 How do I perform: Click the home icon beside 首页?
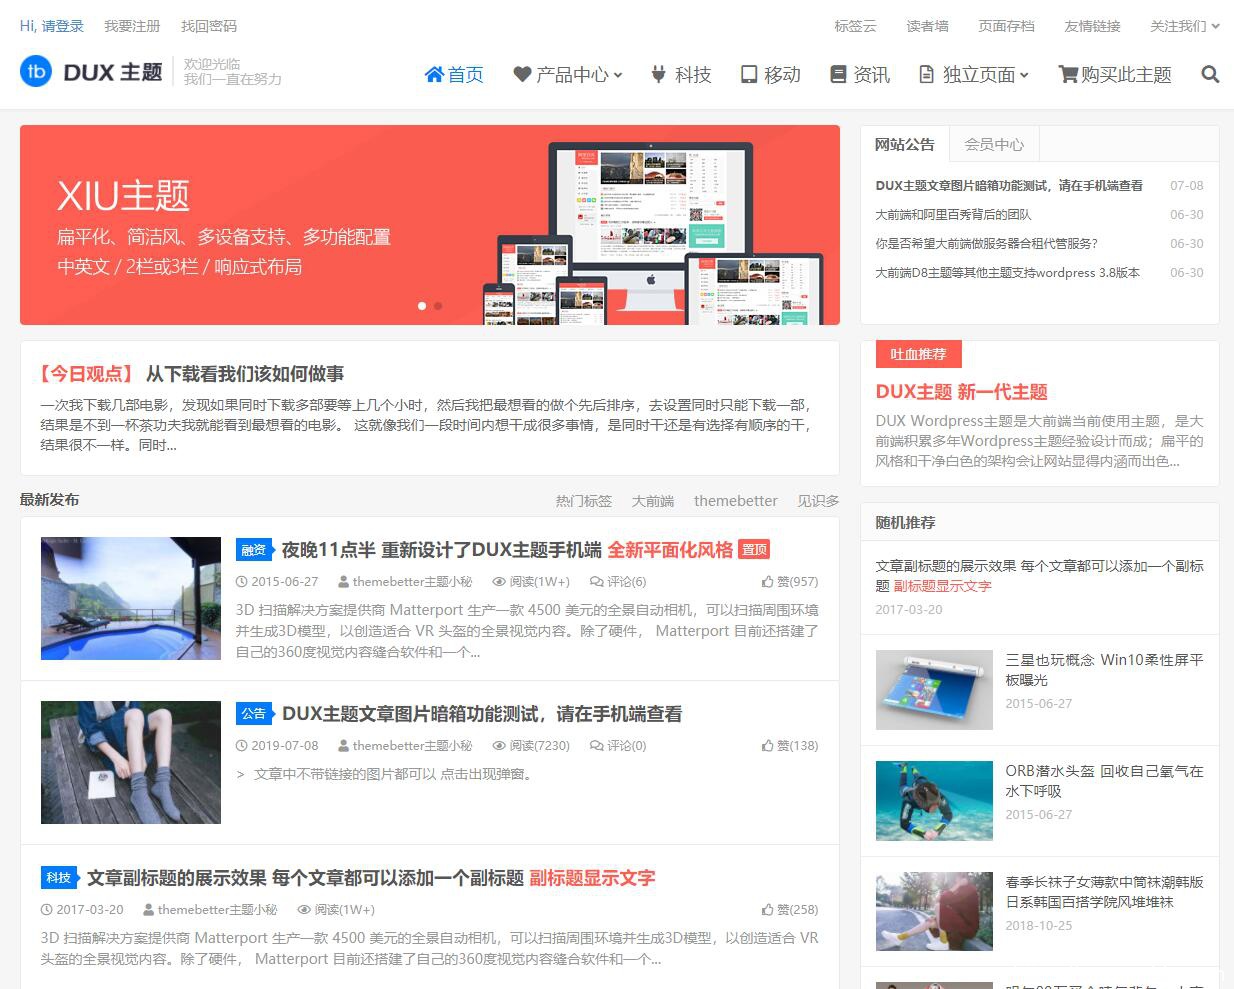[x=434, y=74]
